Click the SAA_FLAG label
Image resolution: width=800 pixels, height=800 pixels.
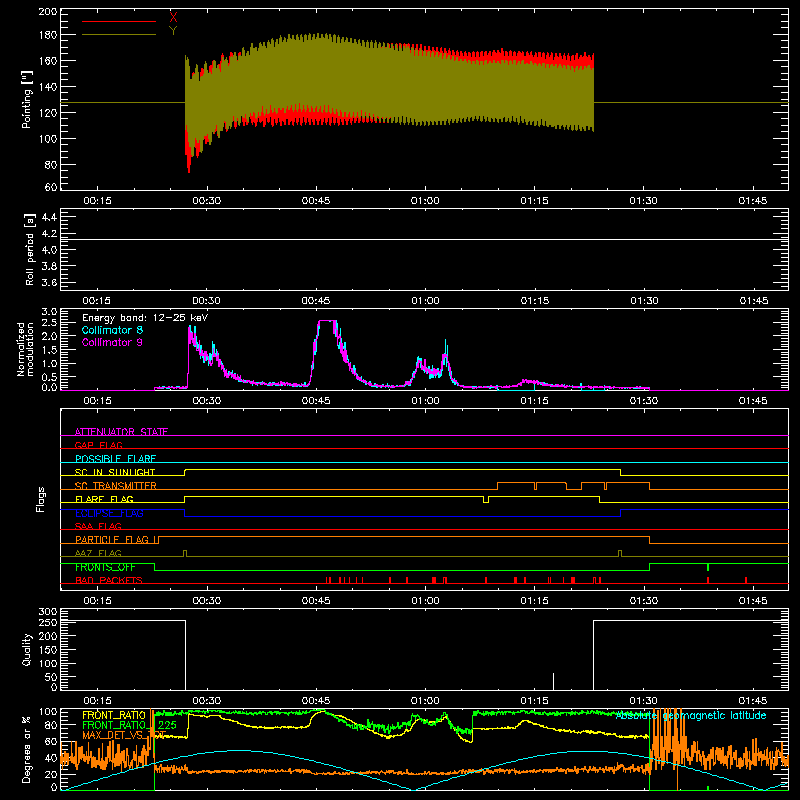click(x=98, y=526)
